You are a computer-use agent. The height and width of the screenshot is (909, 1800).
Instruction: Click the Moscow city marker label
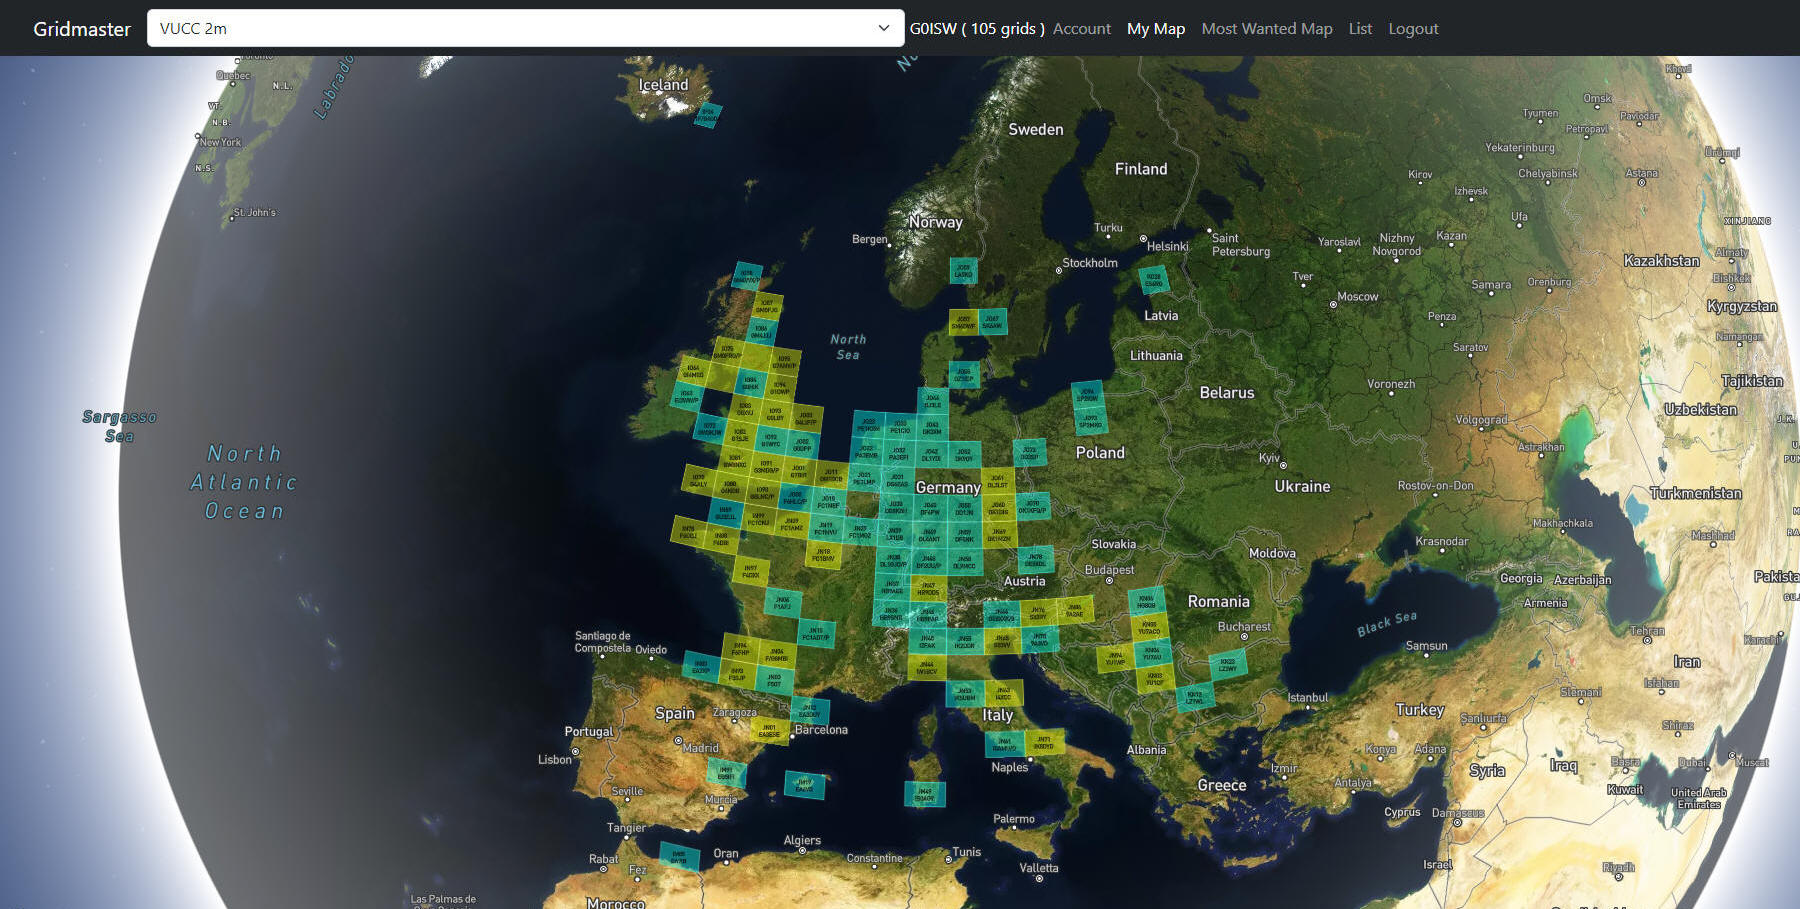(x=1357, y=297)
